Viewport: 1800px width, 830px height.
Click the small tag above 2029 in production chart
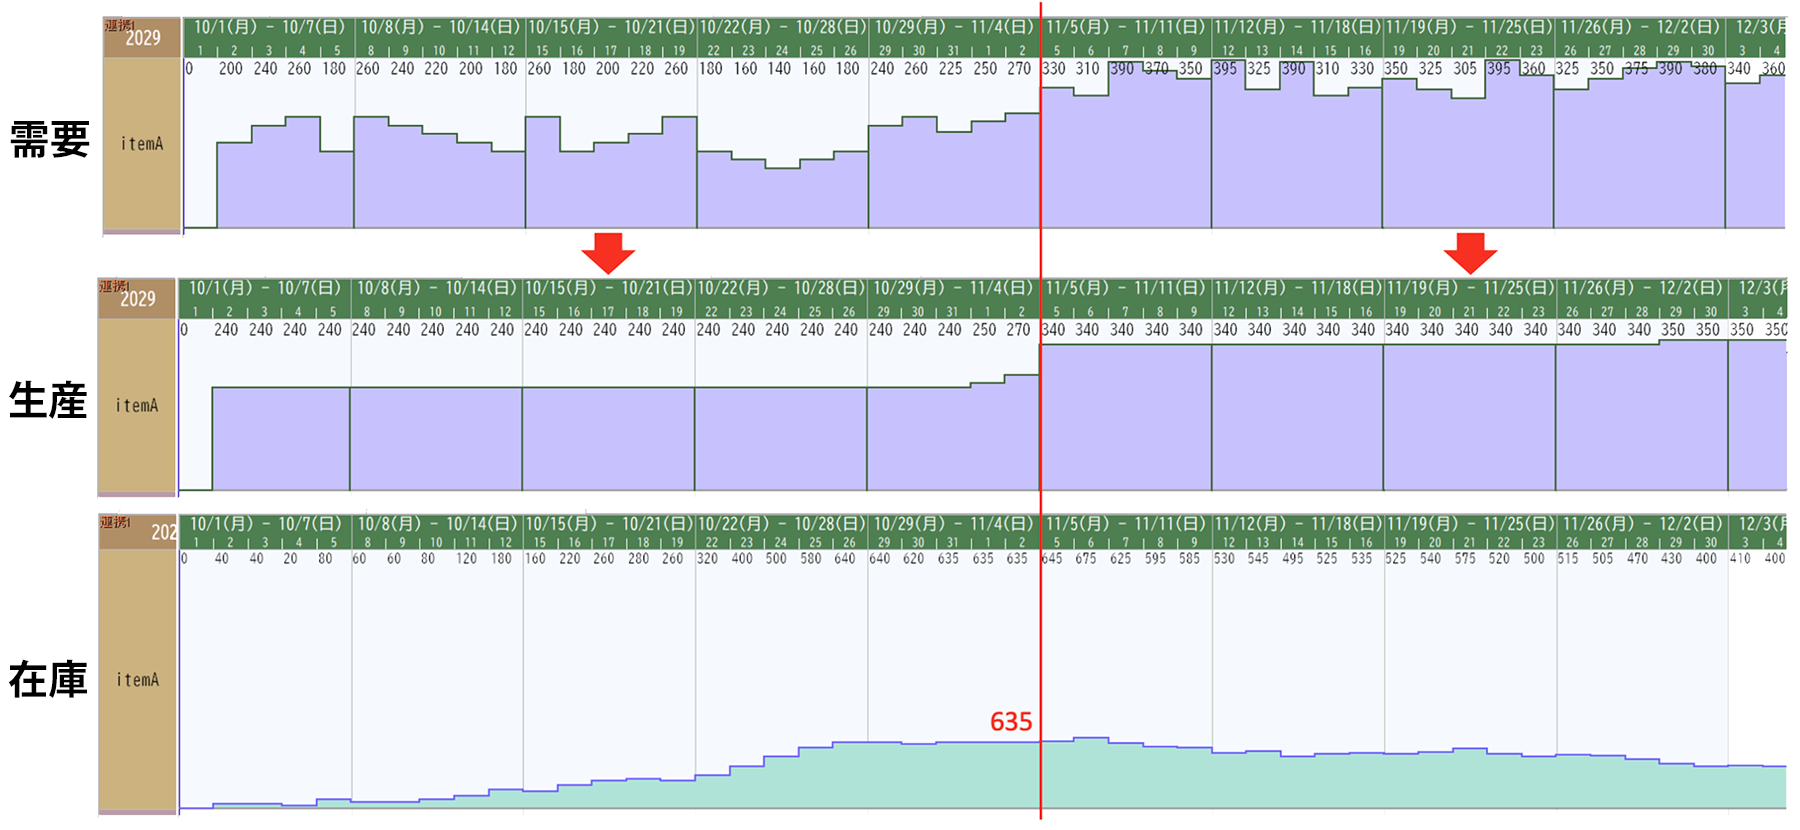(x=112, y=286)
